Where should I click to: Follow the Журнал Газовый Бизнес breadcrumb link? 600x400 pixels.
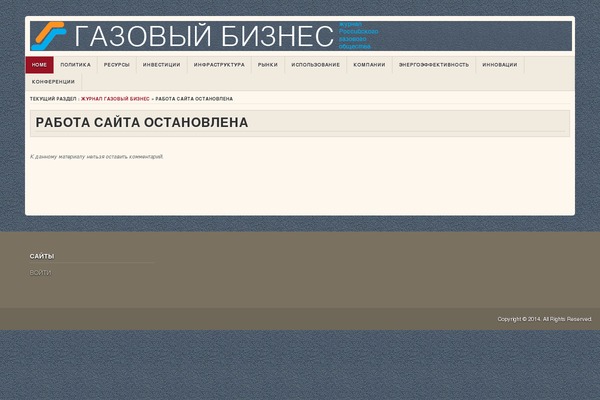[115, 99]
